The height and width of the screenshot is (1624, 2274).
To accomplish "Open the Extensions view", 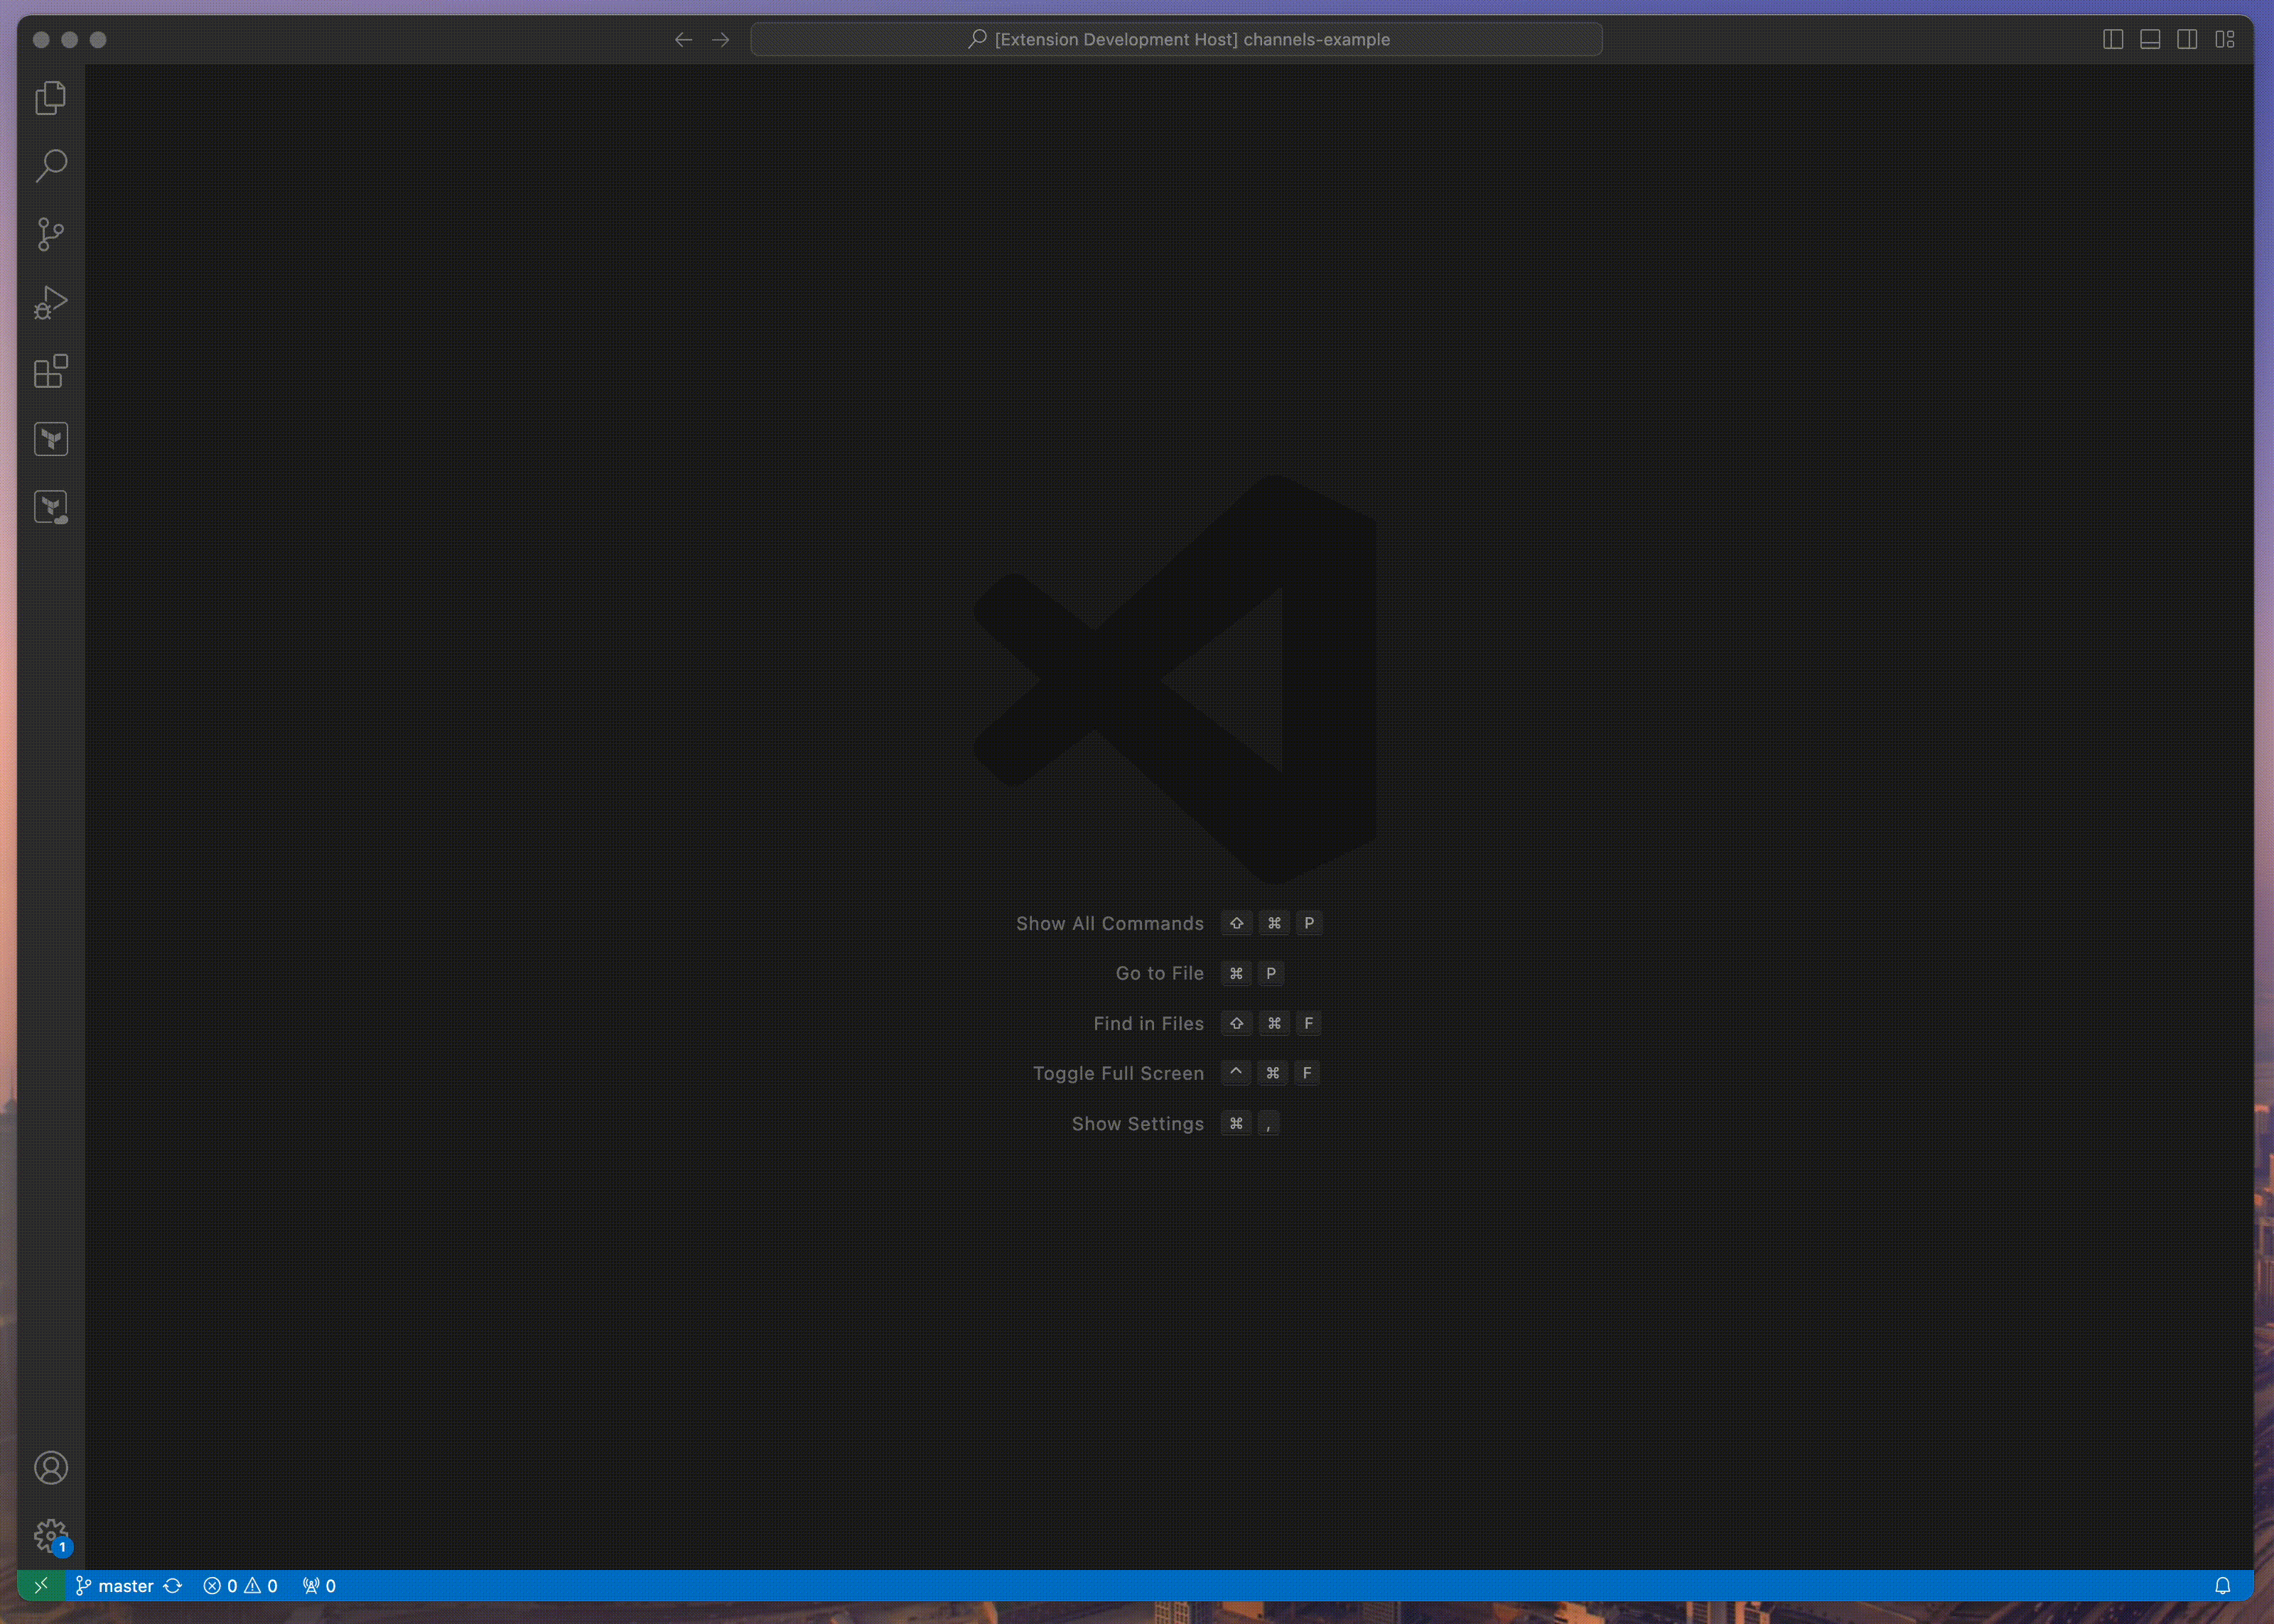I will coord(51,371).
